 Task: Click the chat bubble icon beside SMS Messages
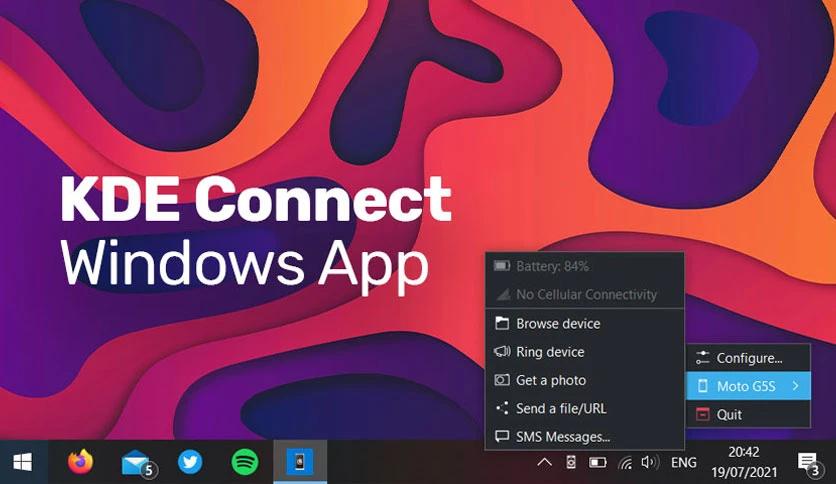click(502, 437)
